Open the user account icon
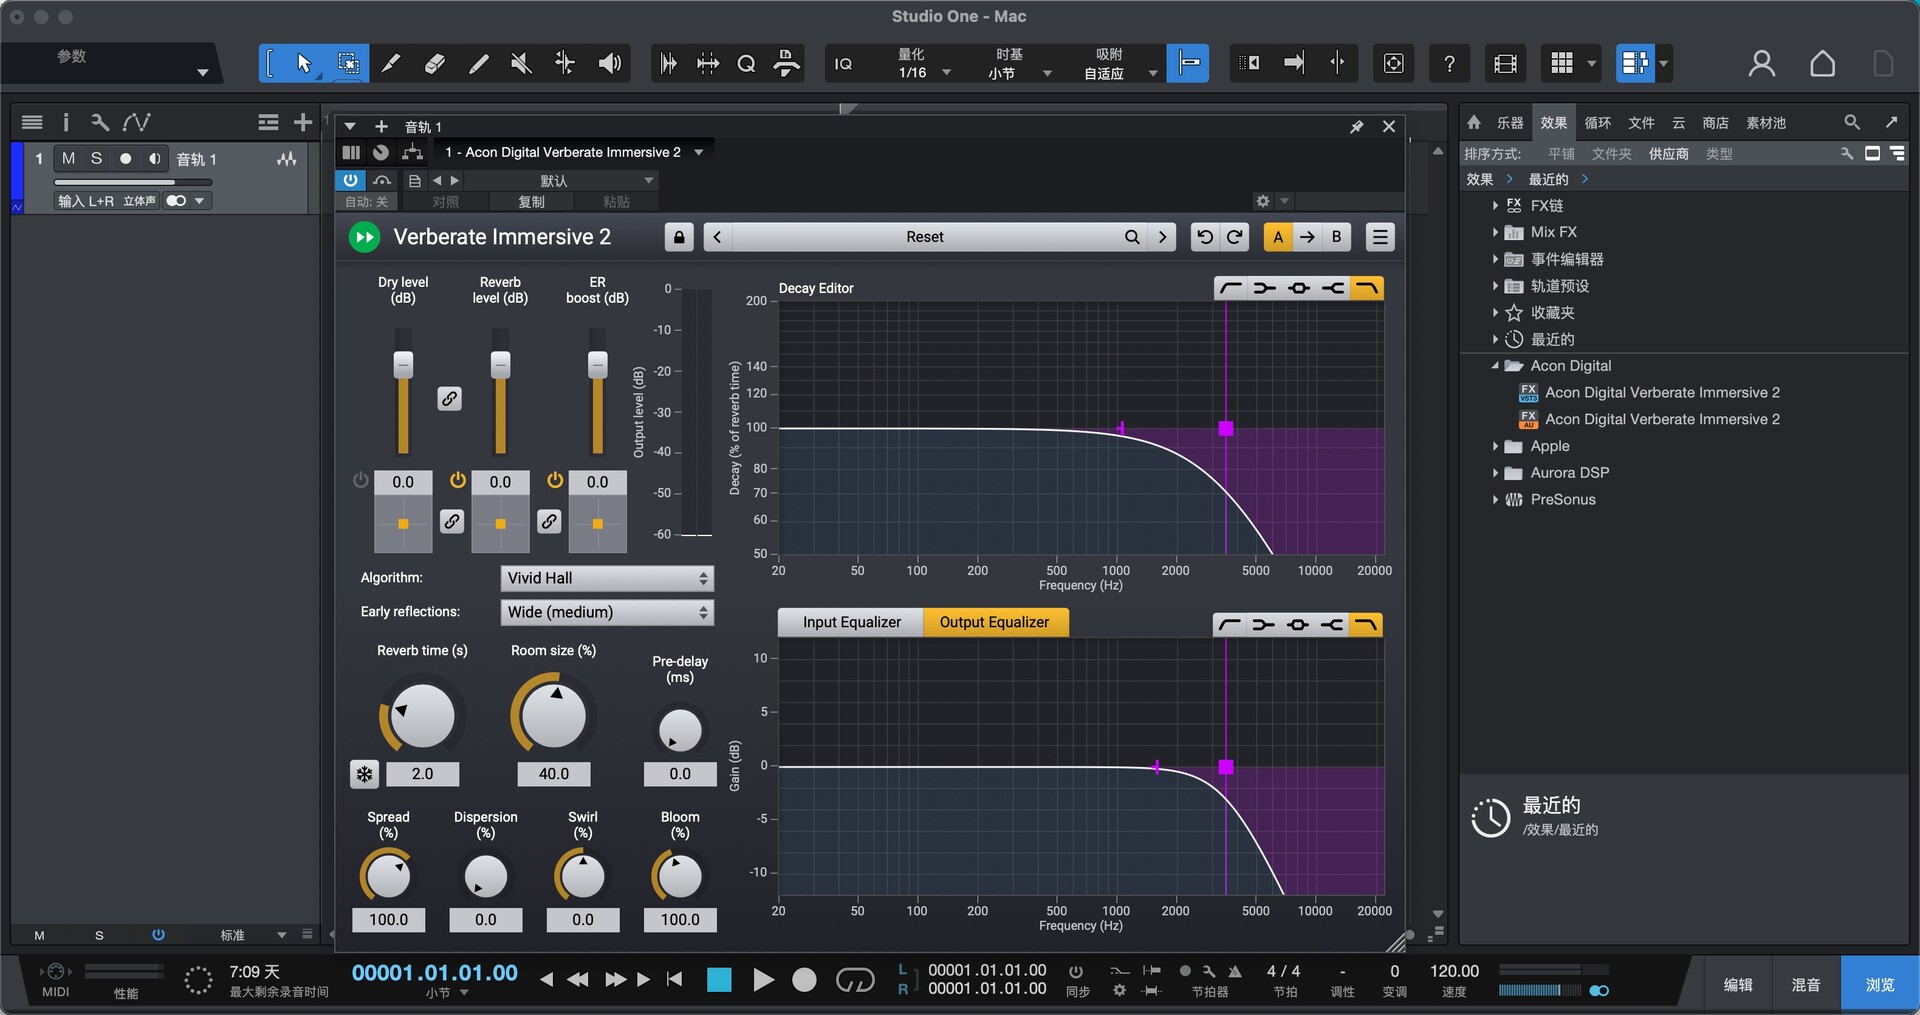This screenshot has width=1920, height=1015. tap(1761, 64)
